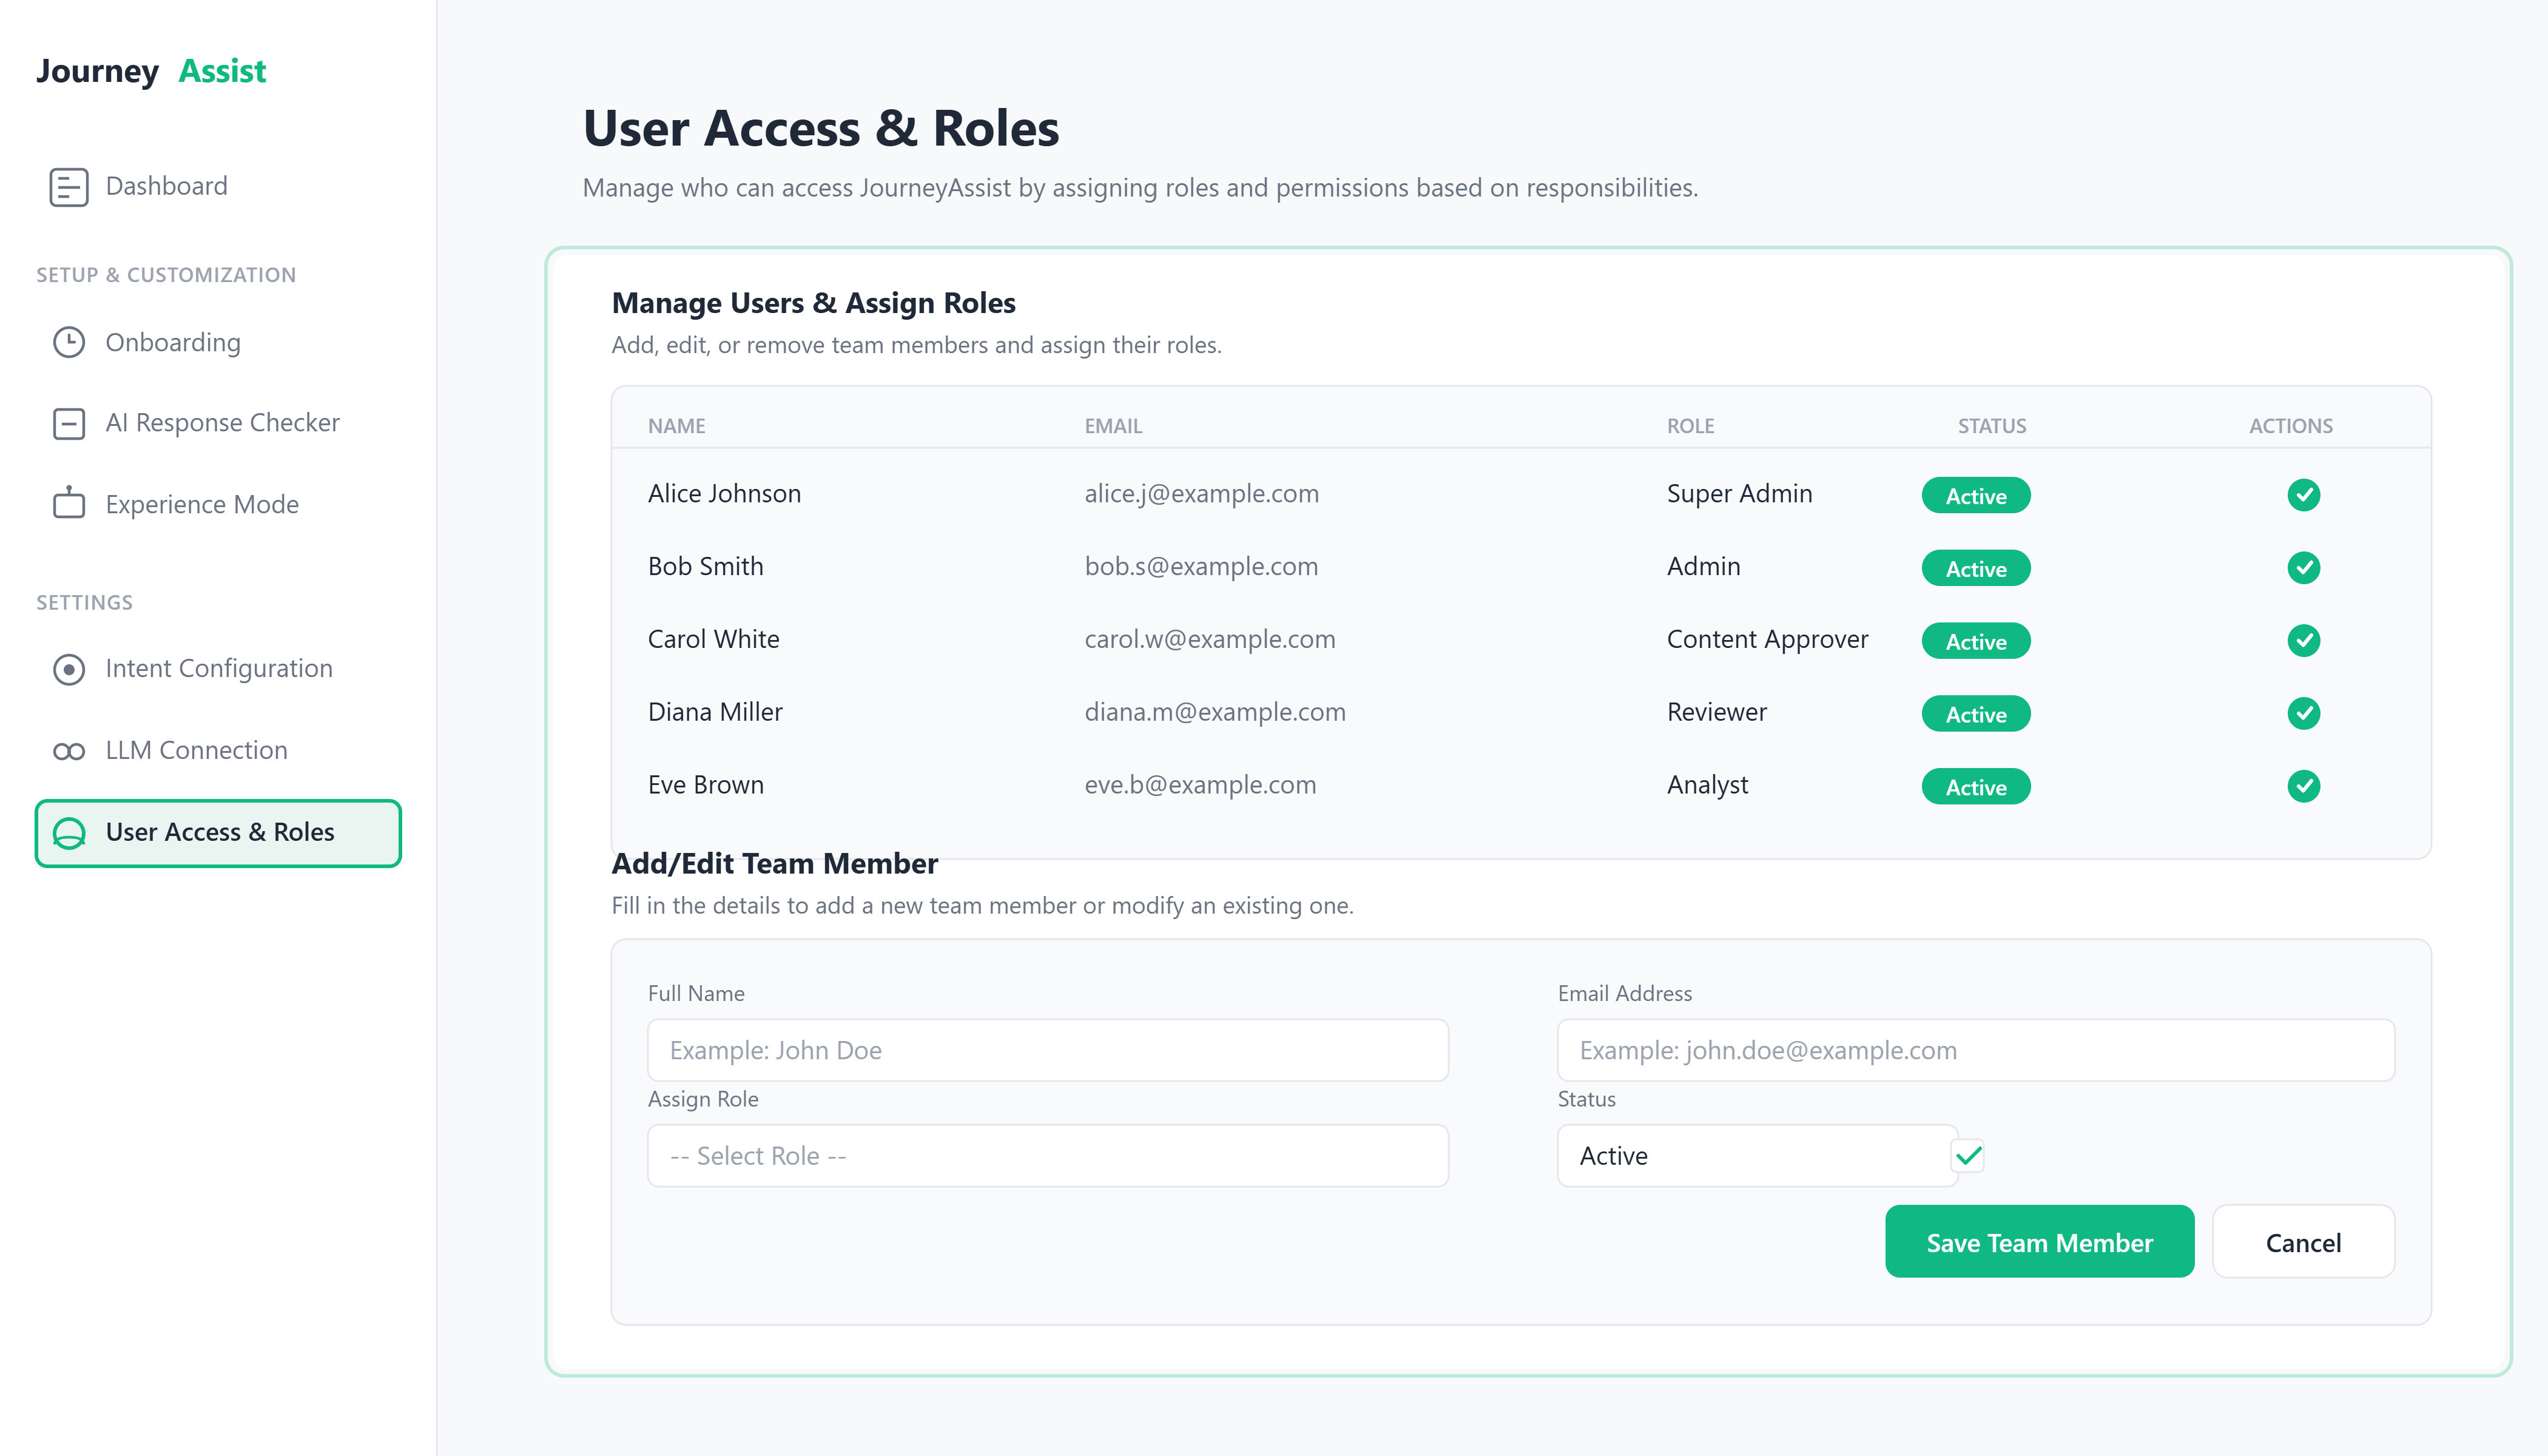
Task: Focus the Full Name input field
Action: tap(1048, 1050)
